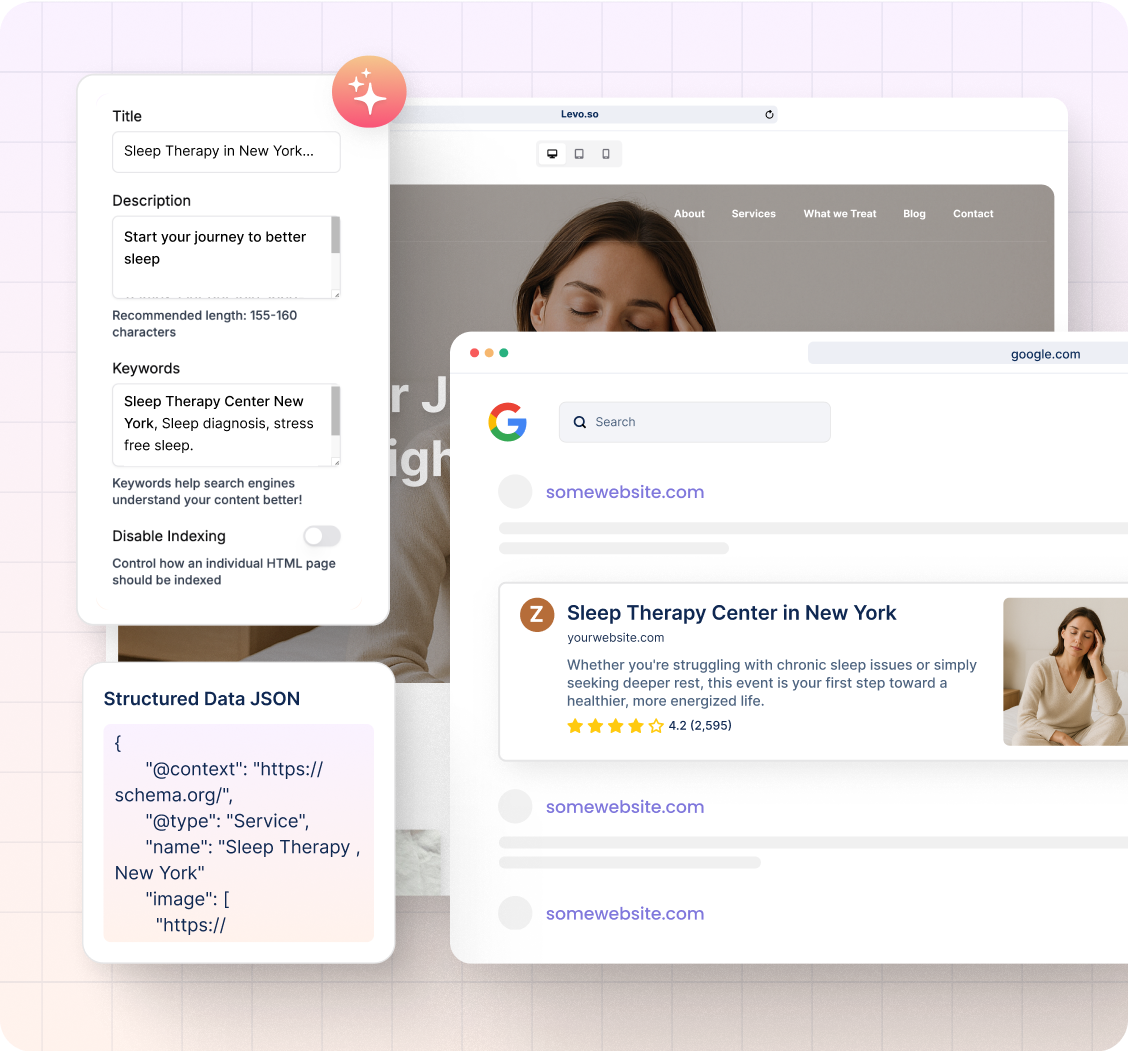Click the AI sparkle icon button

click(369, 92)
